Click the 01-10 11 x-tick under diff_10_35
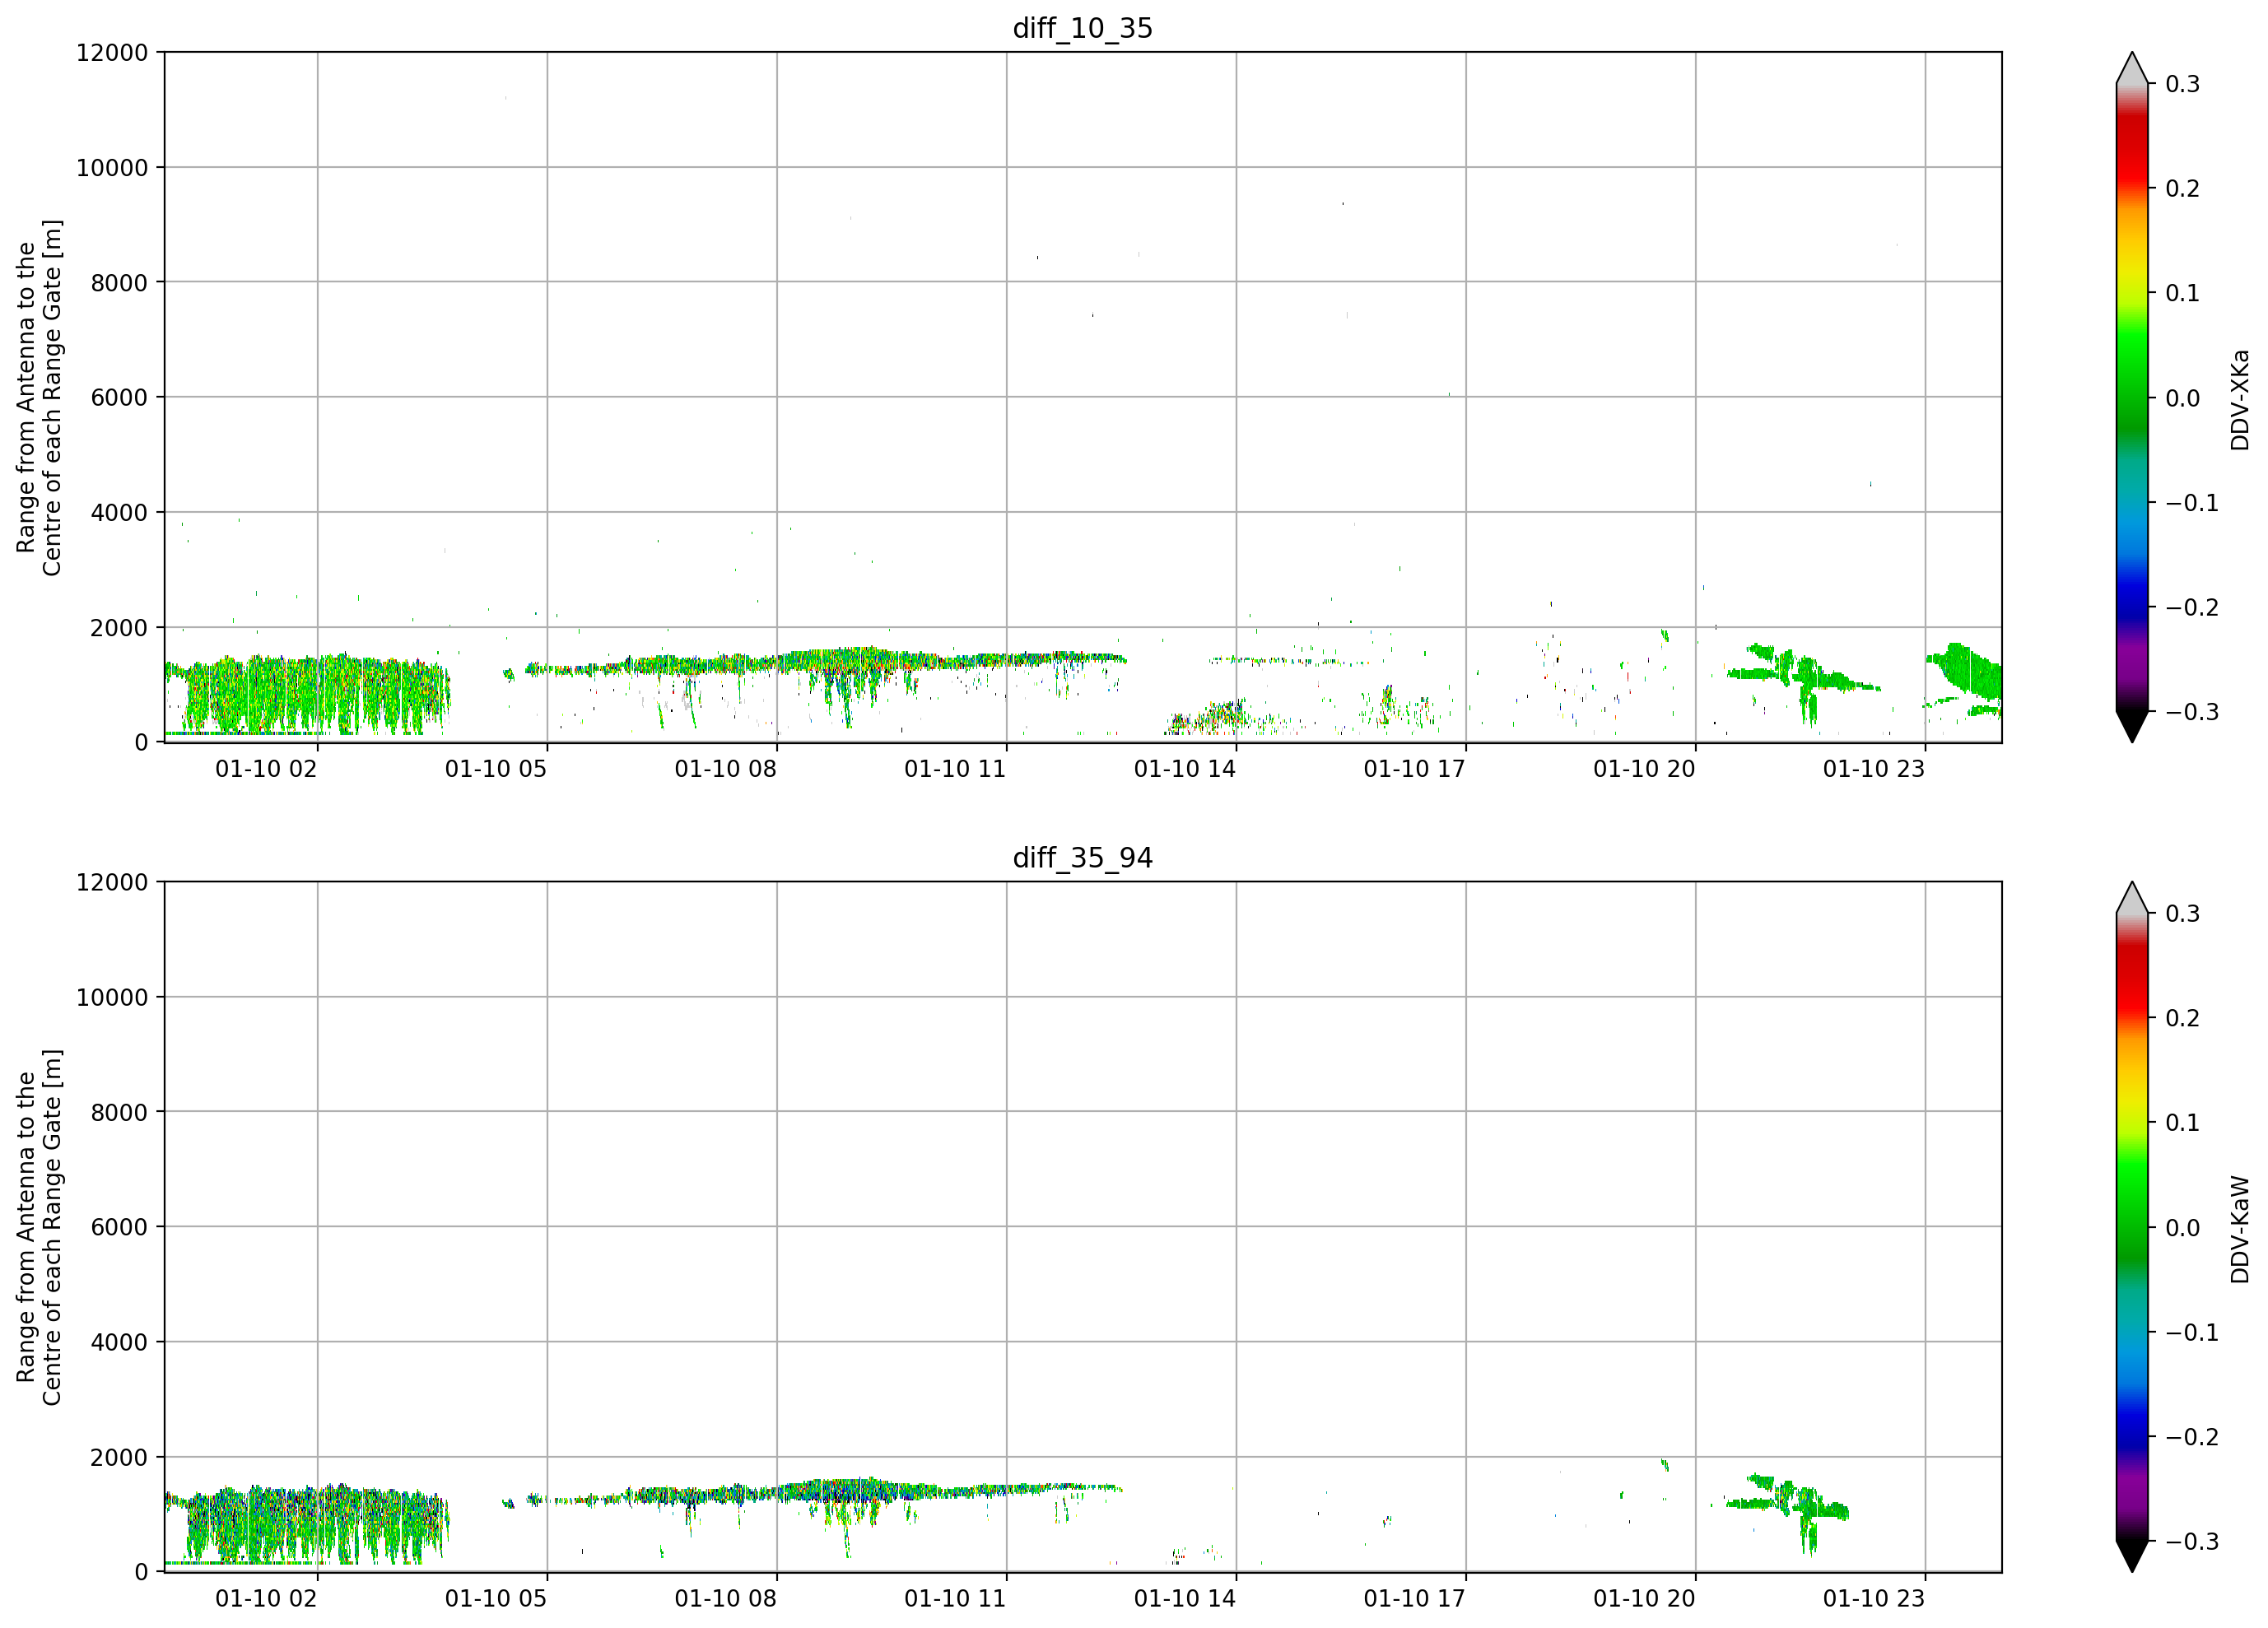The image size is (2268, 1628). [955, 769]
